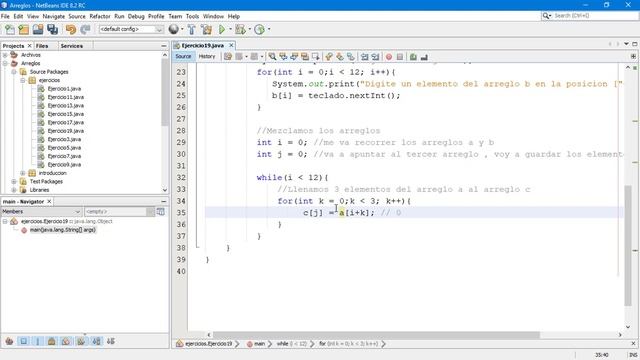Open the Profile Project dropdown arrow
The height and width of the screenshot is (360, 640).
pyautogui.click(x=269, y=29)
